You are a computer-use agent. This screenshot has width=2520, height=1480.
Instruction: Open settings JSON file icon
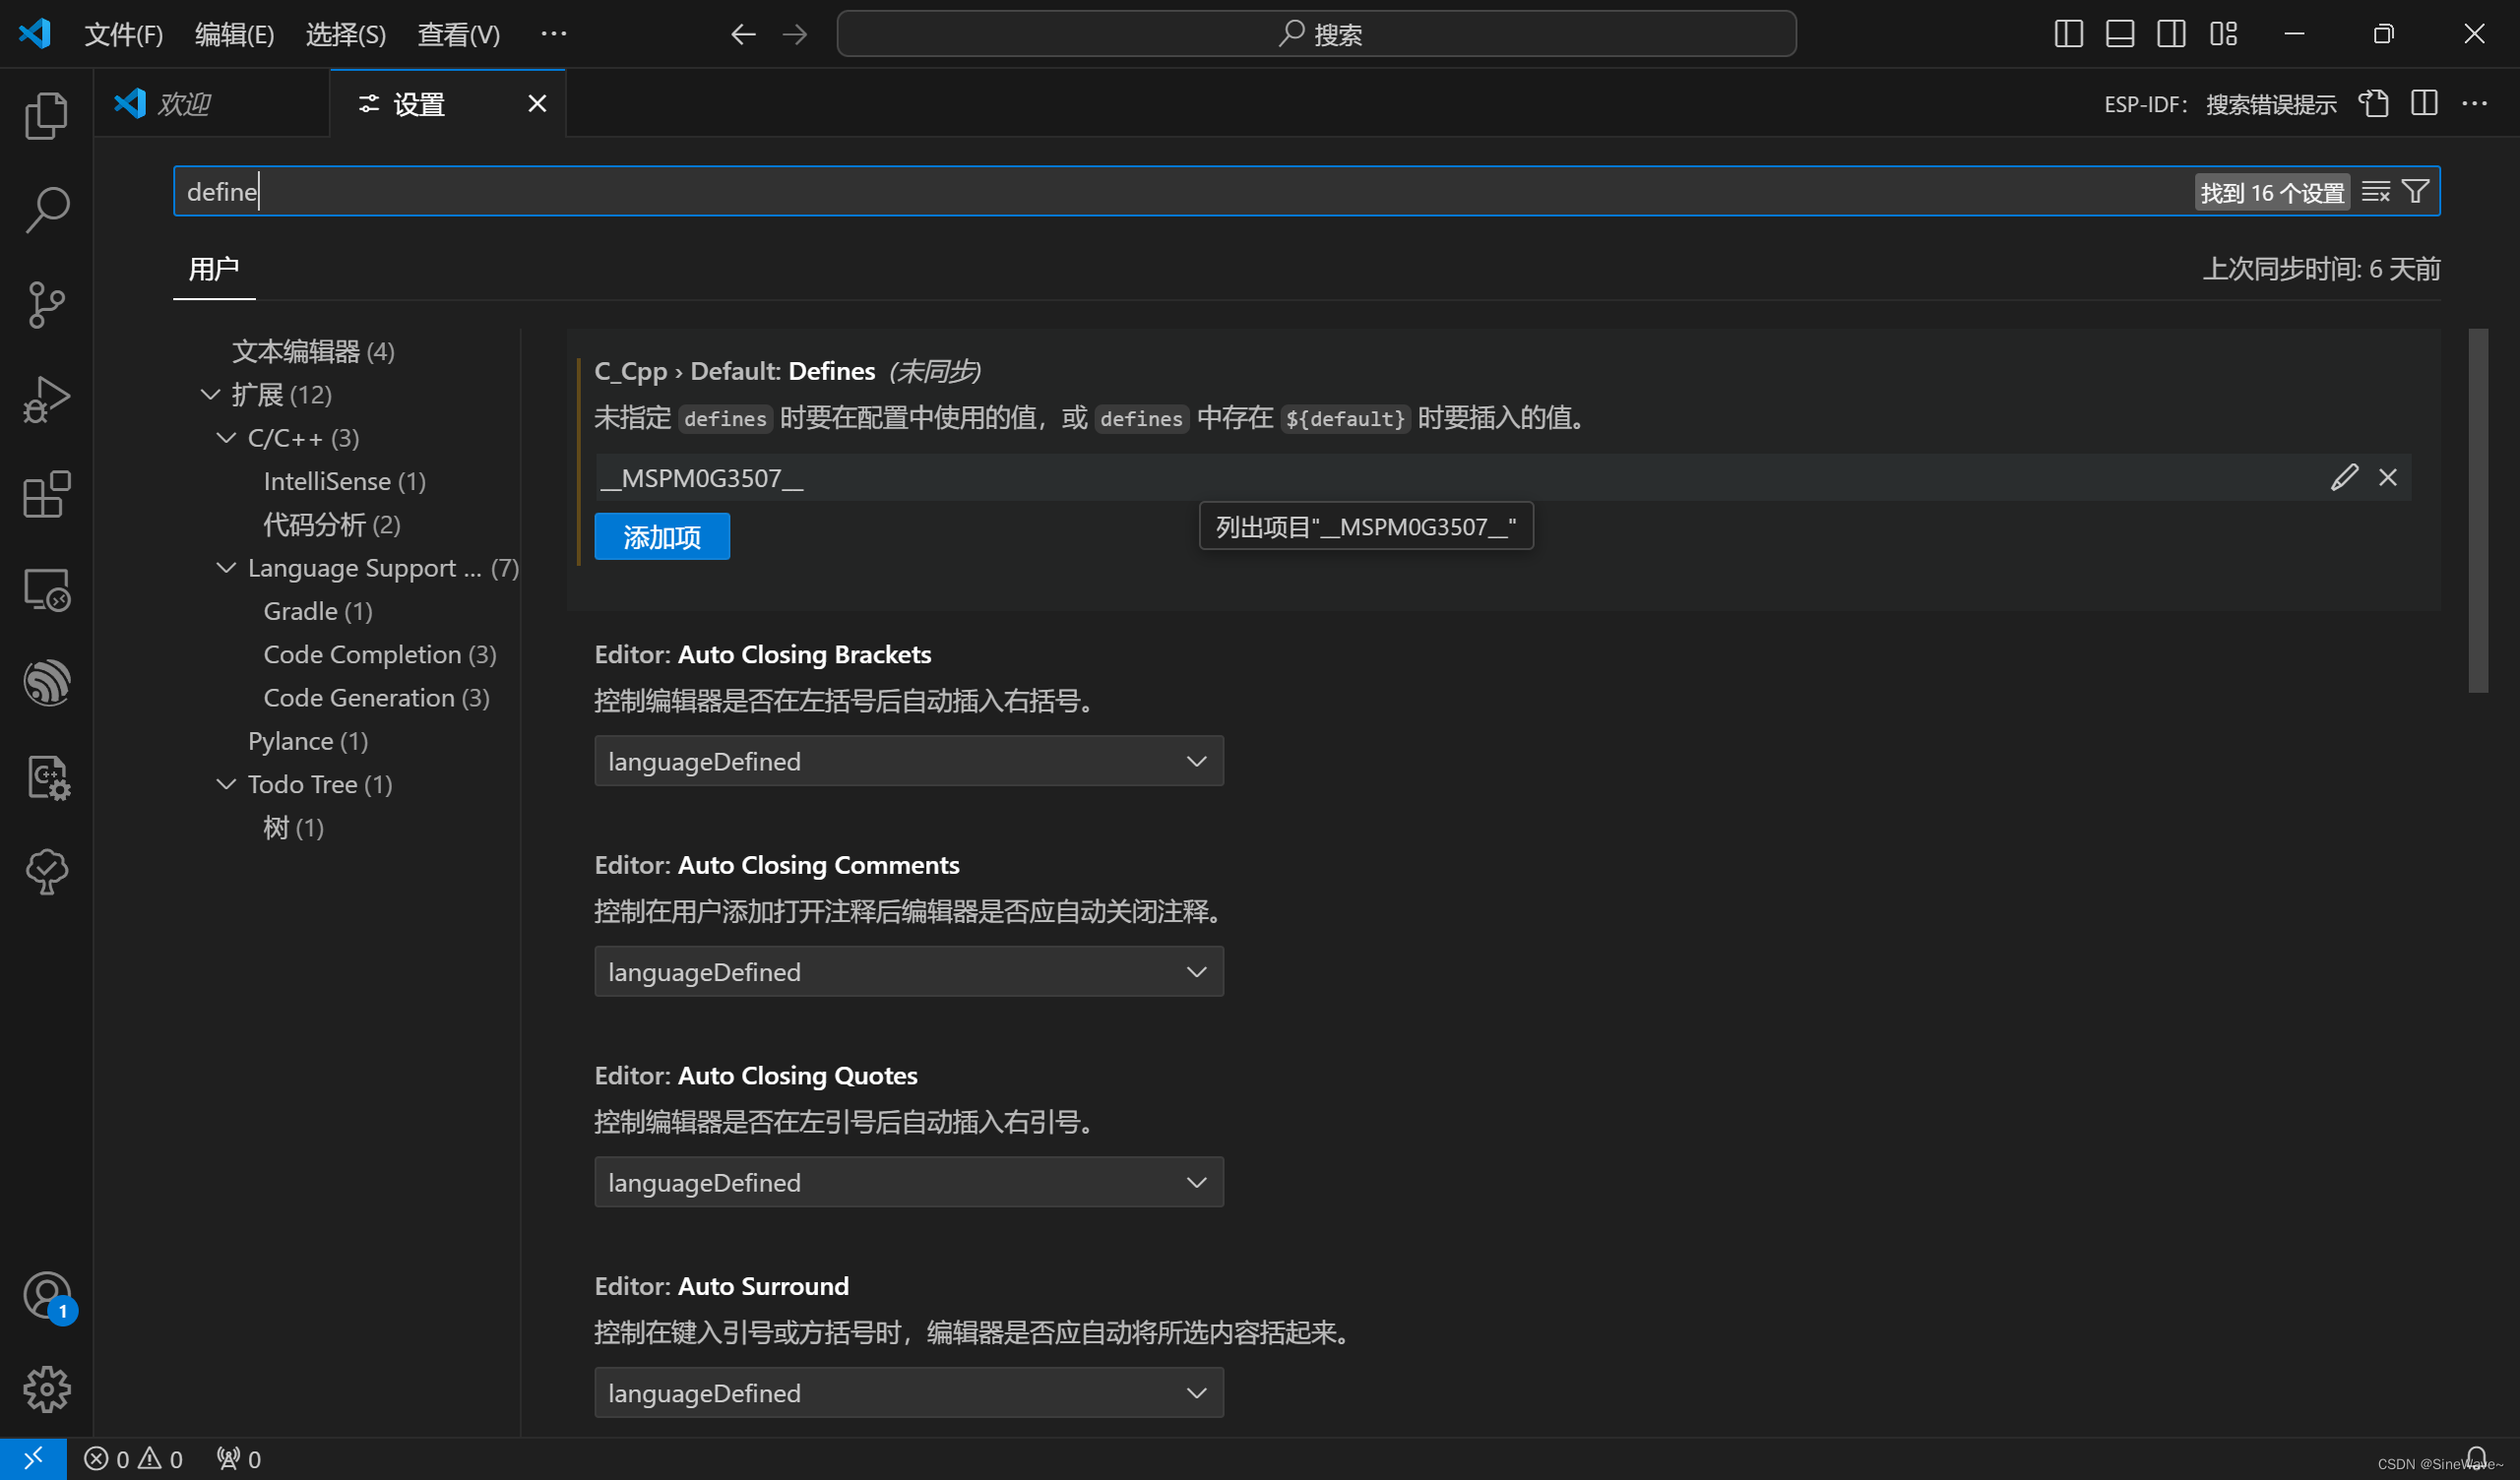[2373, 104]
